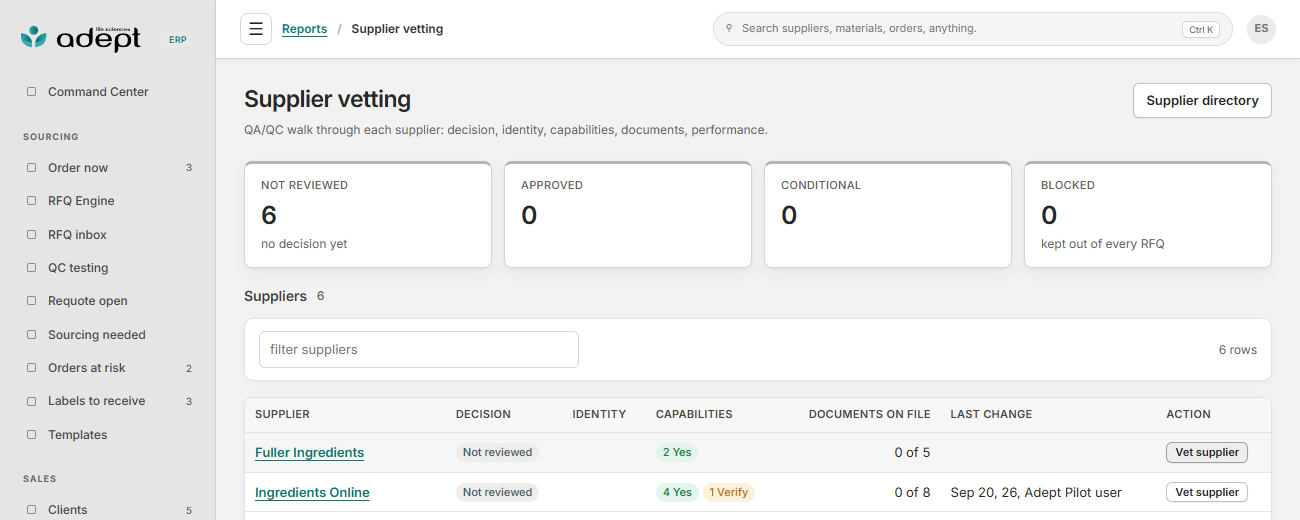Click the Requote open sidebar icon
The width and height of the screenshot is (1300, 520).
tap(31, 301)
